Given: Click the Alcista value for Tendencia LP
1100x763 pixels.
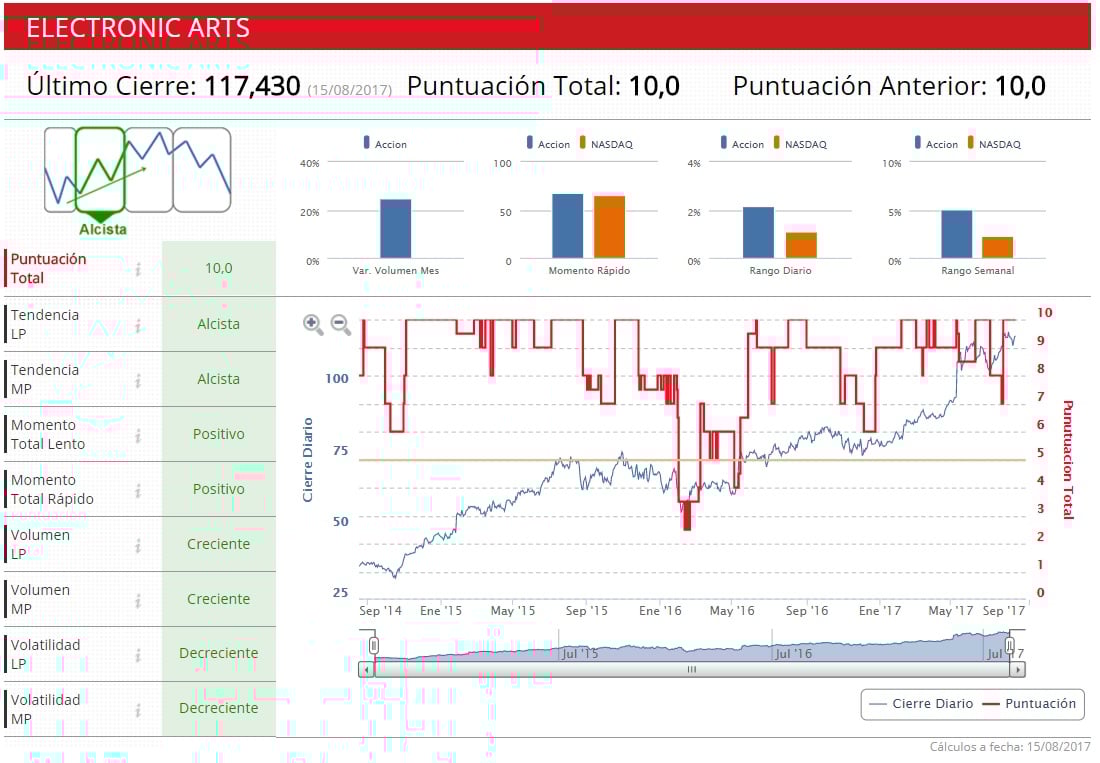Looking at the screenshot, I should (x=219, y=324).
